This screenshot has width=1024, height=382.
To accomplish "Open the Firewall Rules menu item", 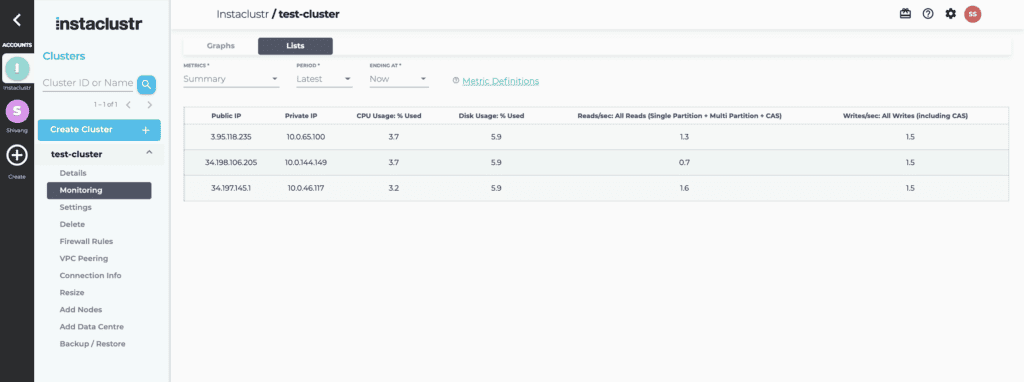I will coord(86,241).
